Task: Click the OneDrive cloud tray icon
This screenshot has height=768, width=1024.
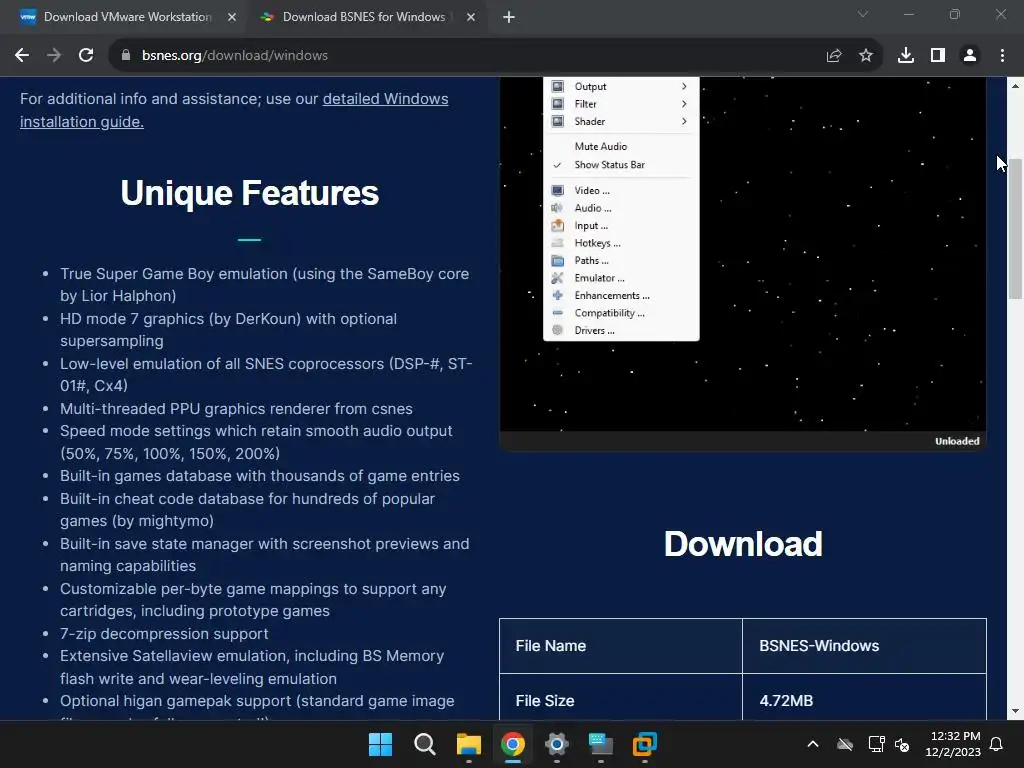Action: 845,744
